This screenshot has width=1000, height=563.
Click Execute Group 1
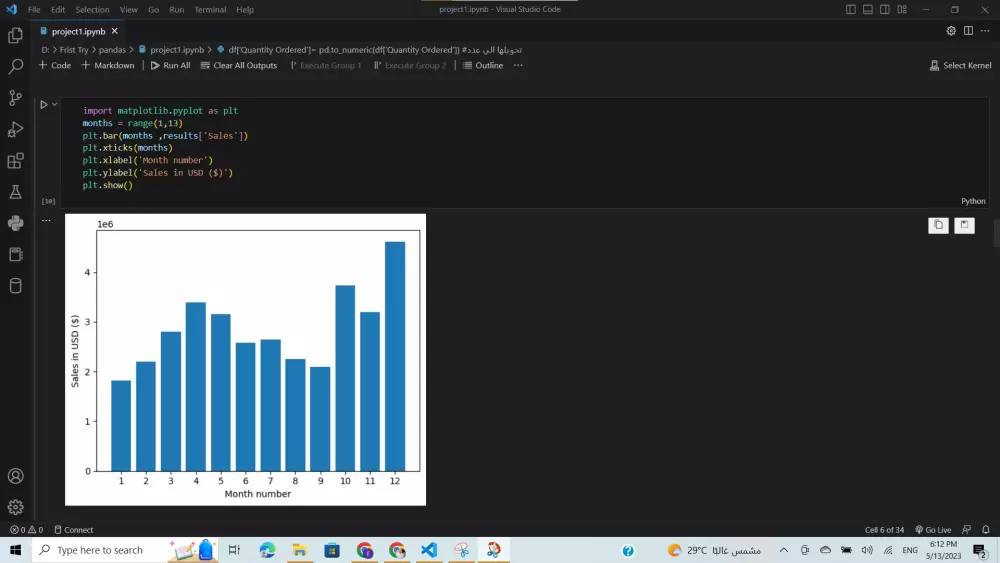coord(326,65)
